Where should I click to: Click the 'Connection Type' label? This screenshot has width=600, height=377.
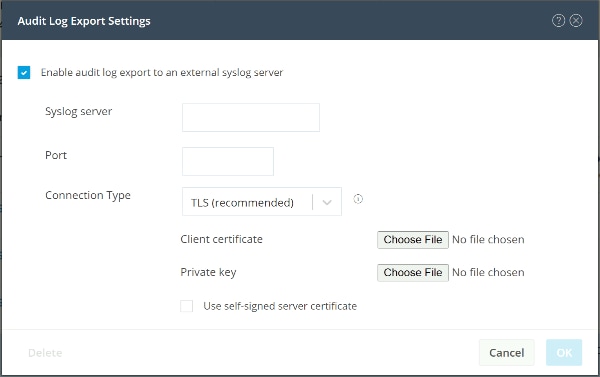[x=88, y=196]
